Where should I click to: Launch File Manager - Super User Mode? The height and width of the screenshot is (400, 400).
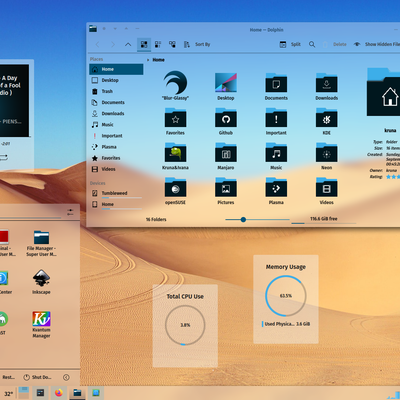tap(41, 244)
